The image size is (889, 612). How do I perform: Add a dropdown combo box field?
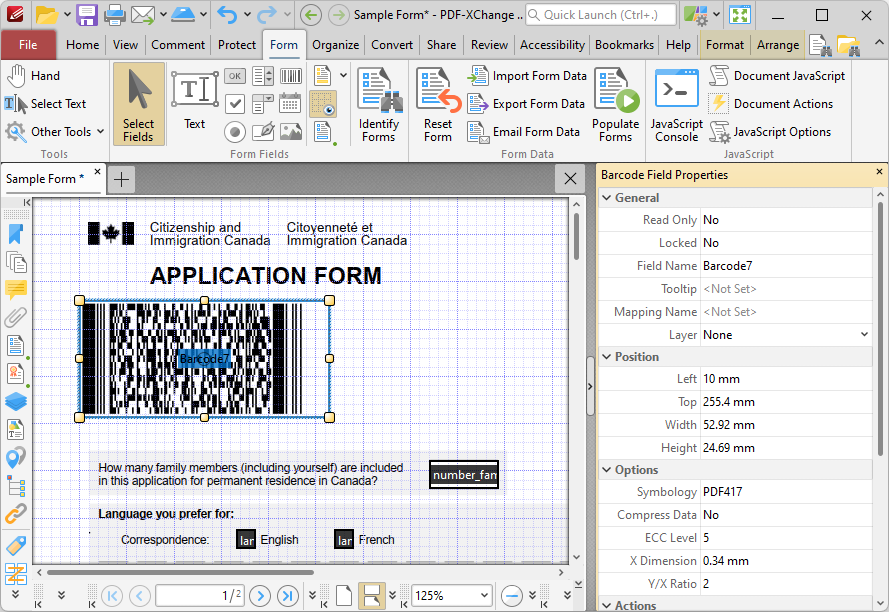tap(263, 104)
